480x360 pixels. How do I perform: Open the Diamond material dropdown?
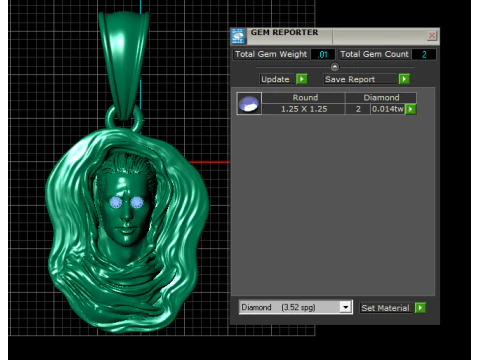pyautogui.click(x=346, y=307)
